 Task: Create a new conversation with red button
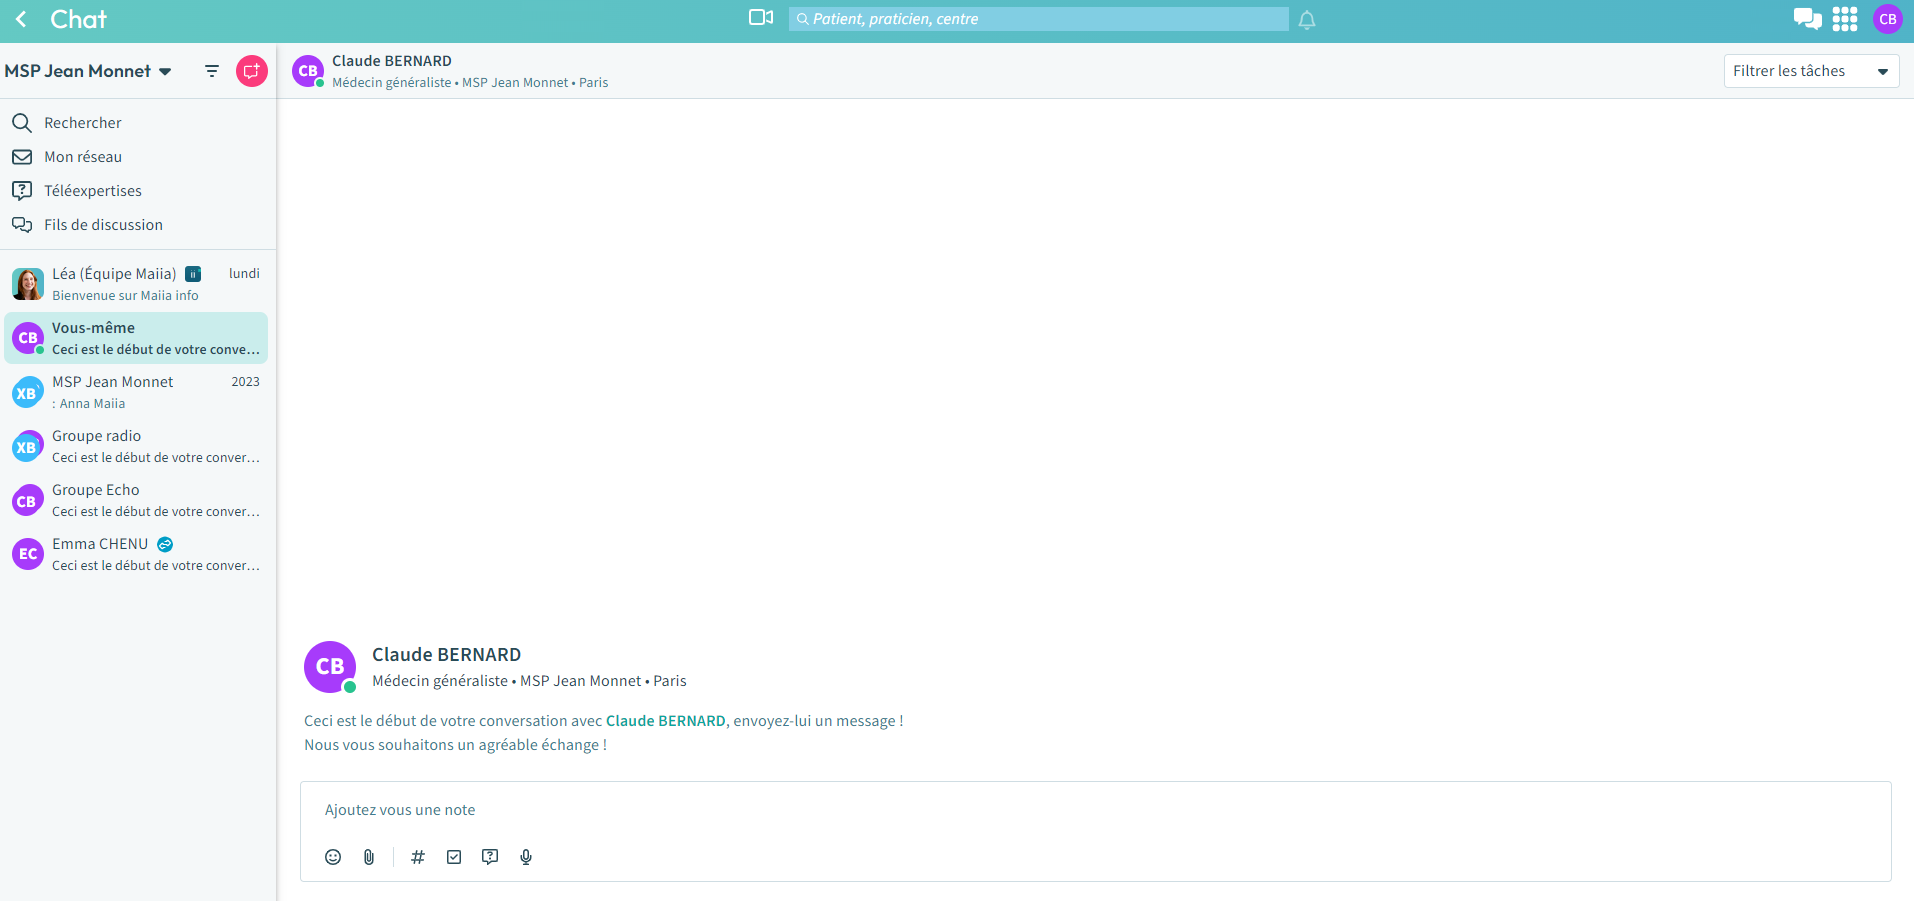click(252, 71)
